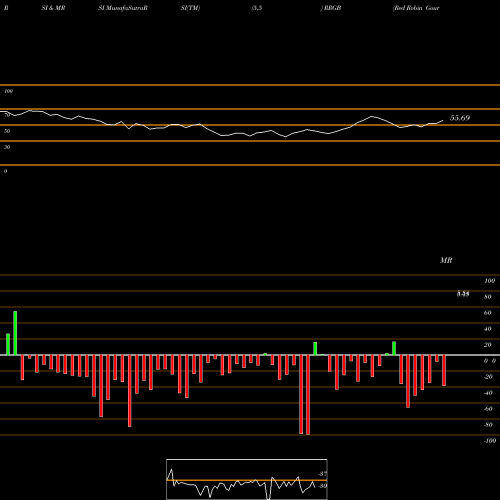Image resolution: width=500 pixels, height=500 pixels.
Task: Click the -80 label on the MR axis
Action: [x=488, y=425]
